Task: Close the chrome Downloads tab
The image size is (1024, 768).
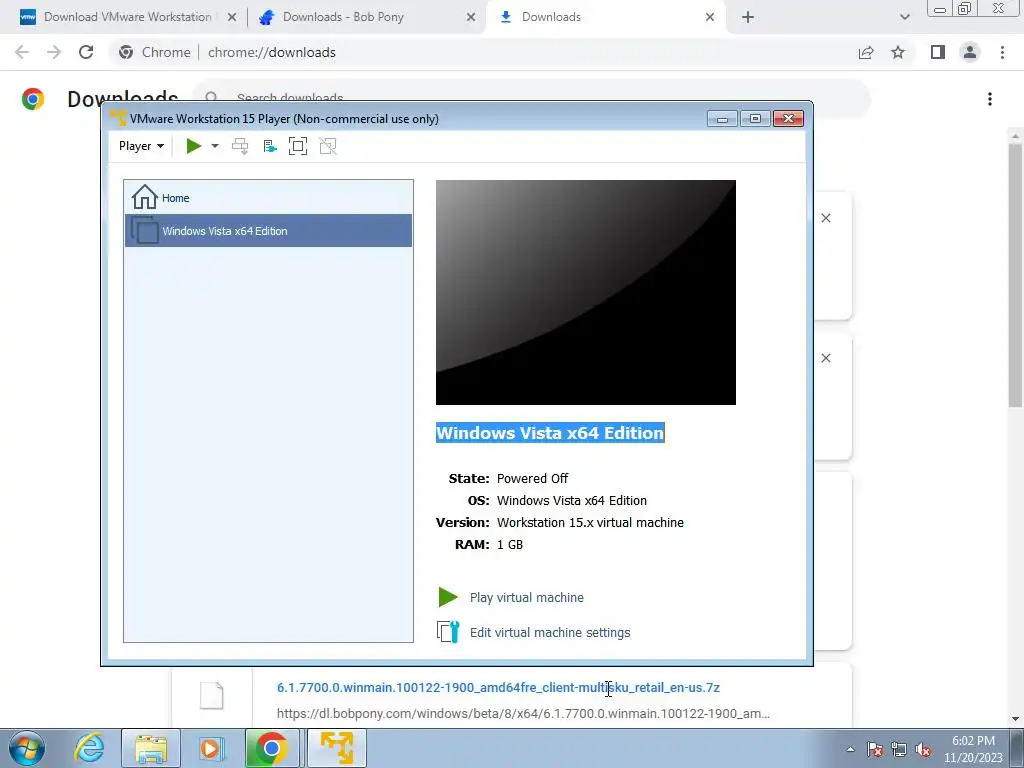Action: 710,17
